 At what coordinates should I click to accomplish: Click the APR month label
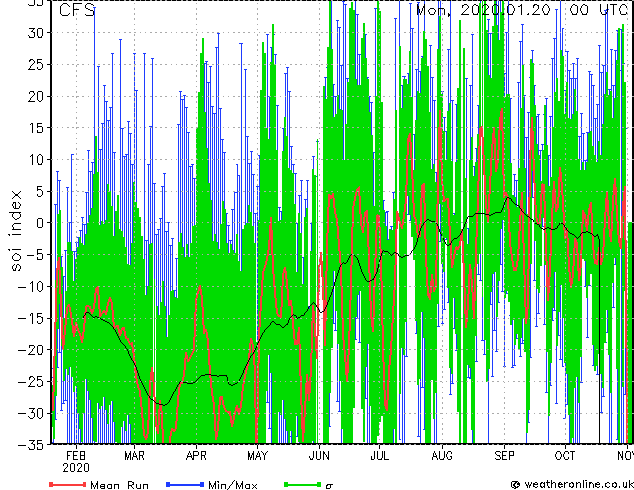196,456
